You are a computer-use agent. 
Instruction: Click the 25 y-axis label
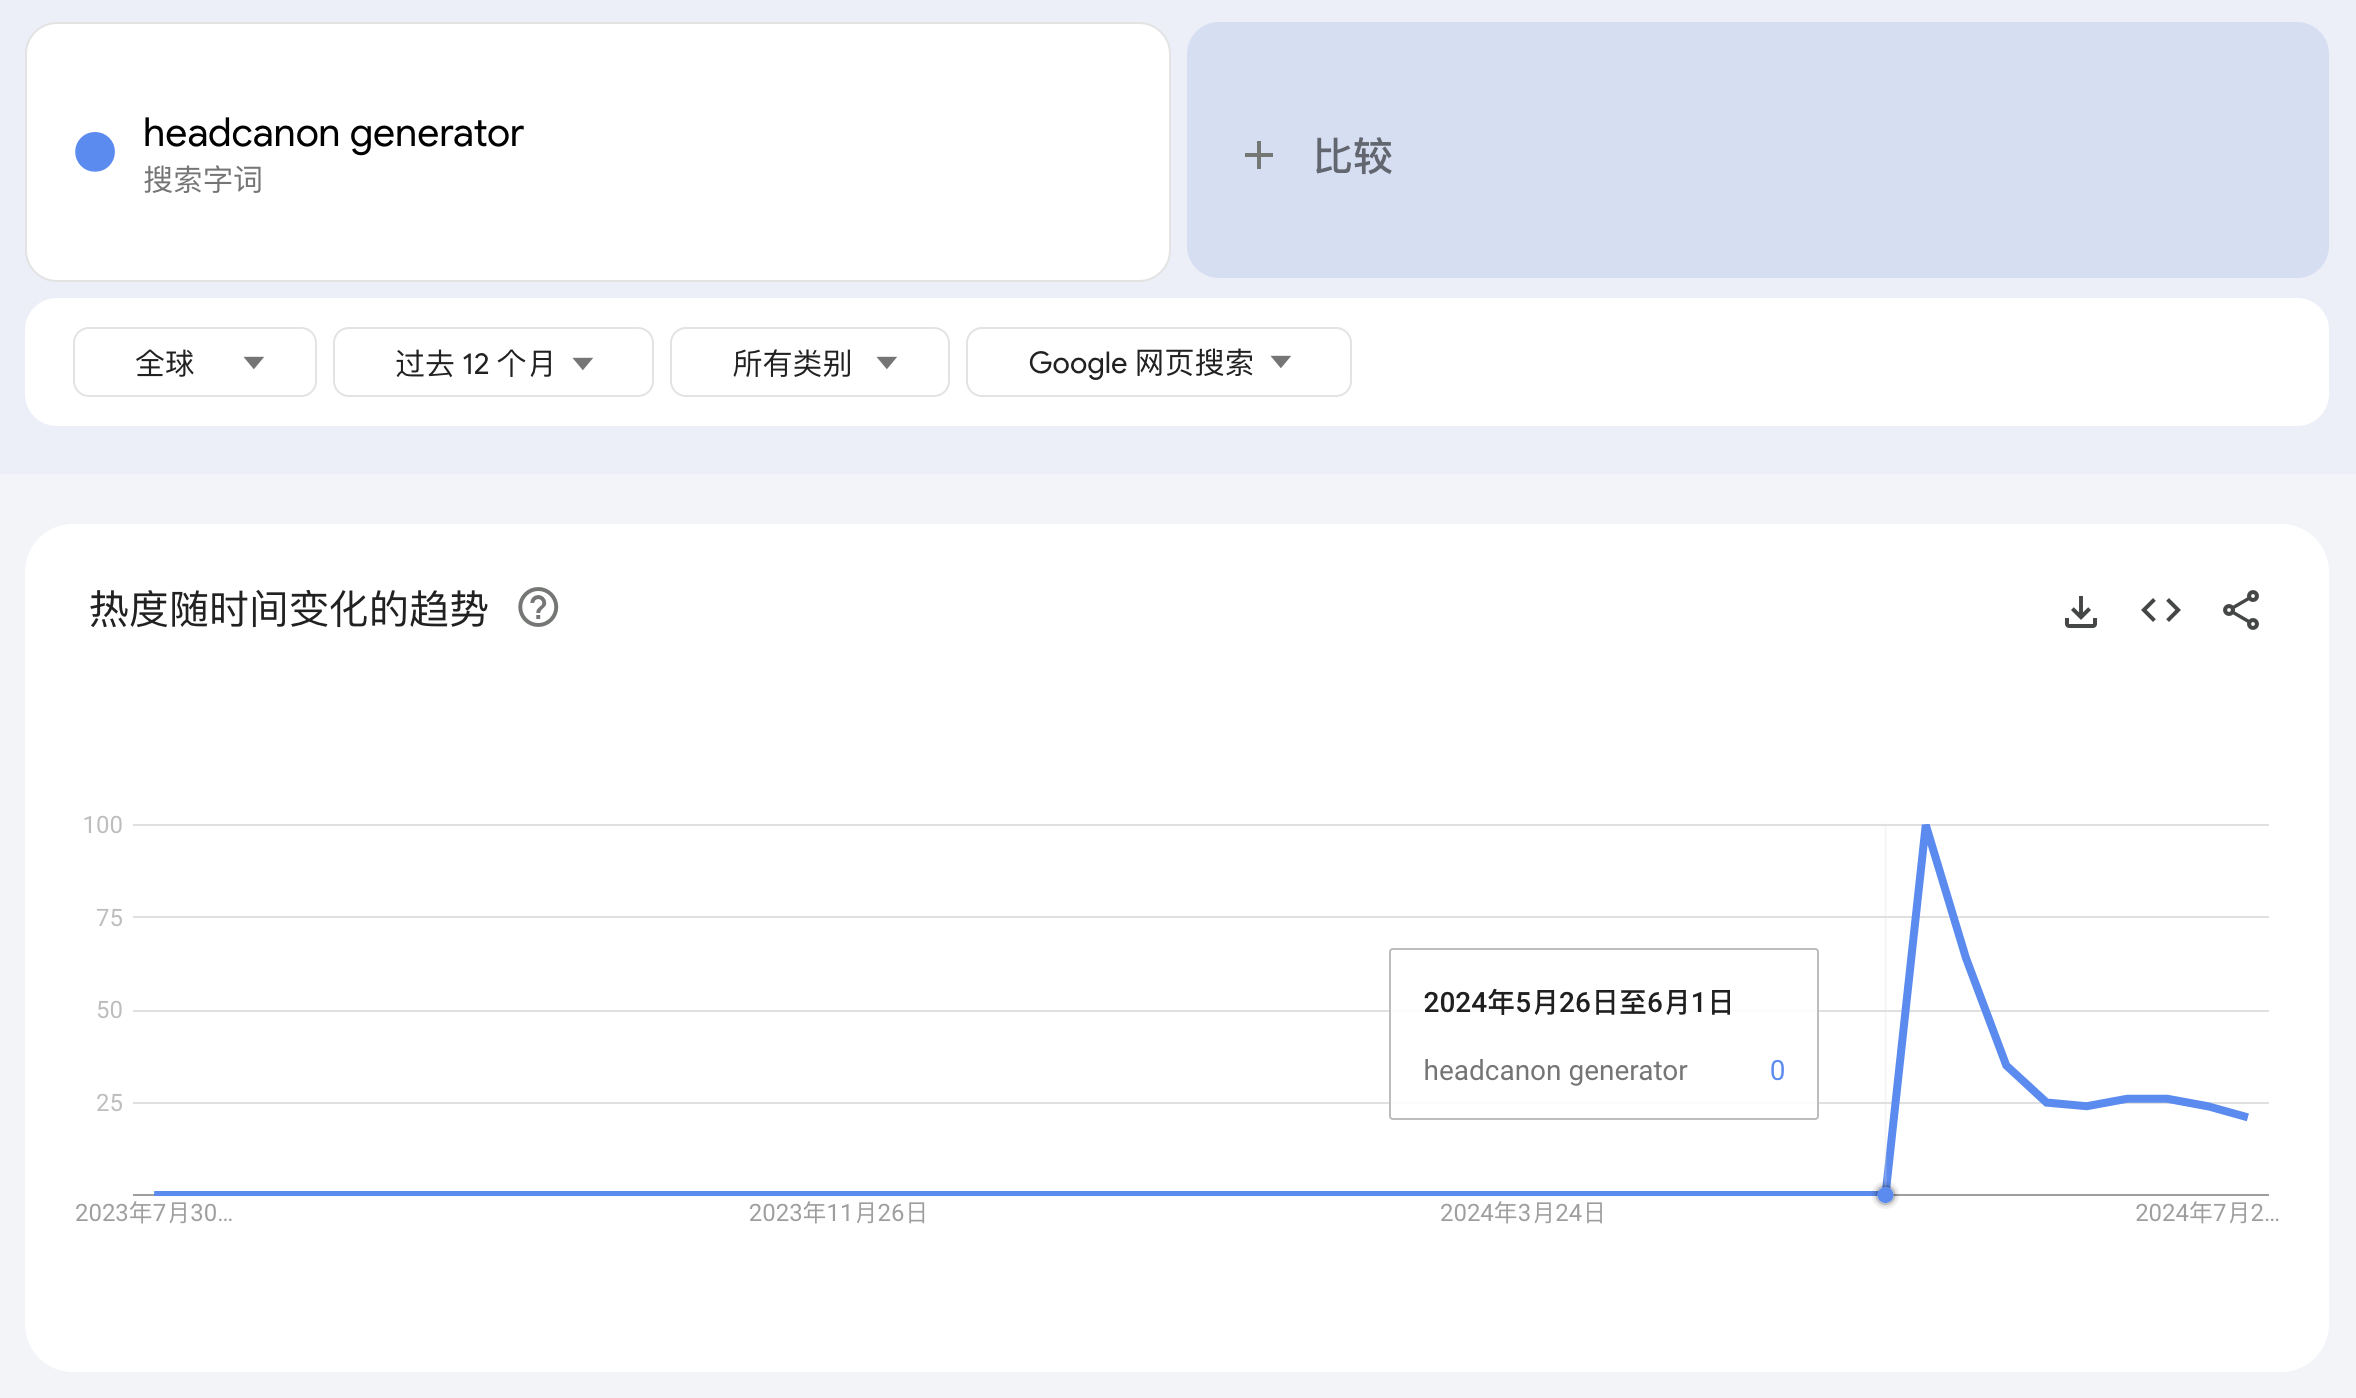tap(109, 1103)
